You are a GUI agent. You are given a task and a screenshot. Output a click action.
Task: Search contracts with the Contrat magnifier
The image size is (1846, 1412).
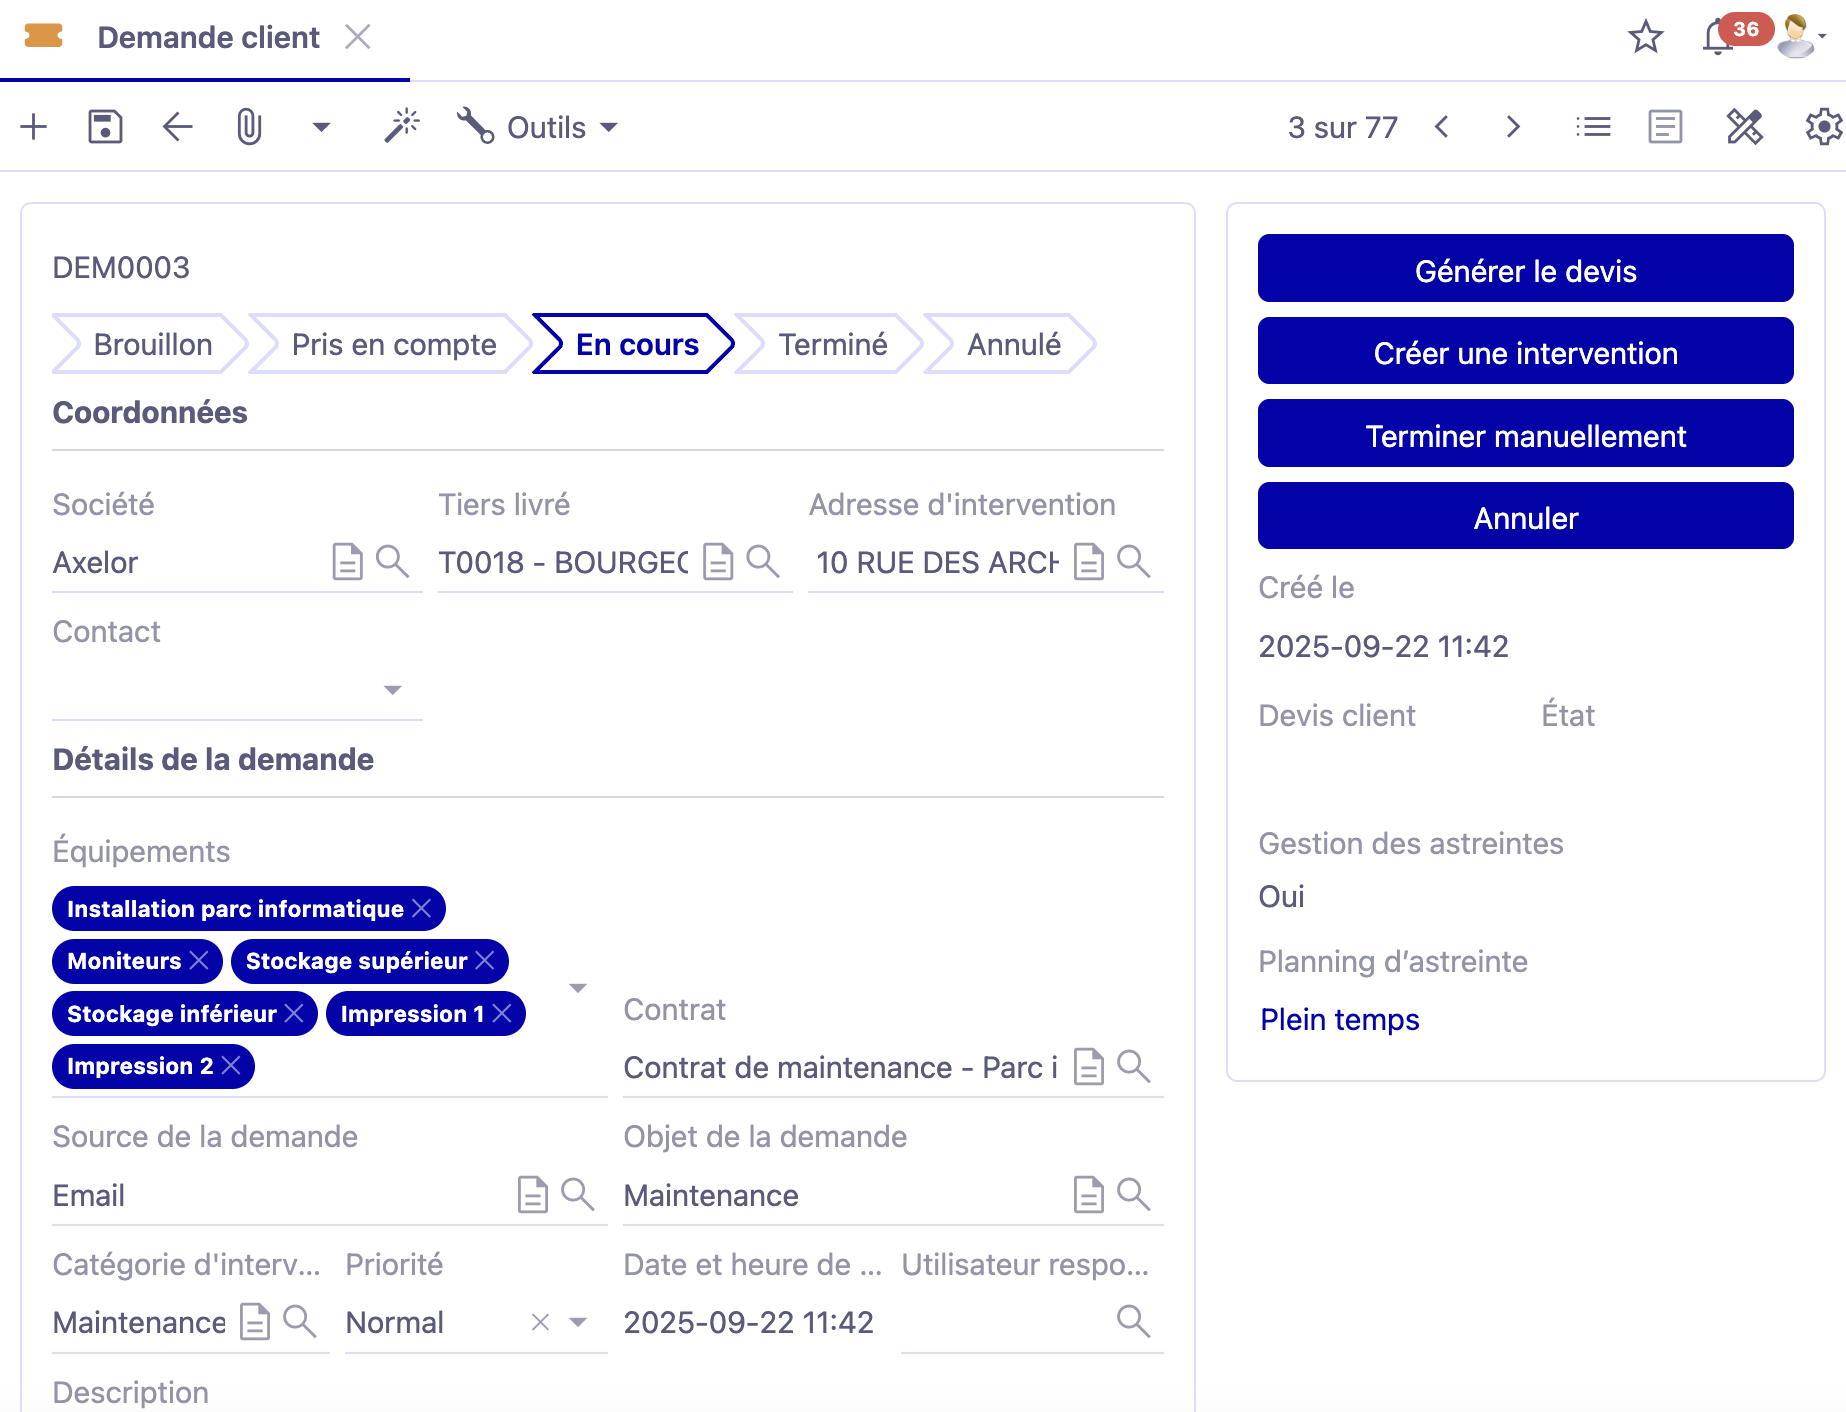[1134, 1067]
